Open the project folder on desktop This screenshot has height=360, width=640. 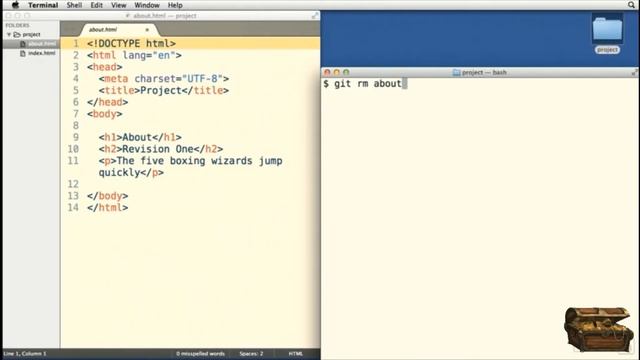tap(607, 33)
